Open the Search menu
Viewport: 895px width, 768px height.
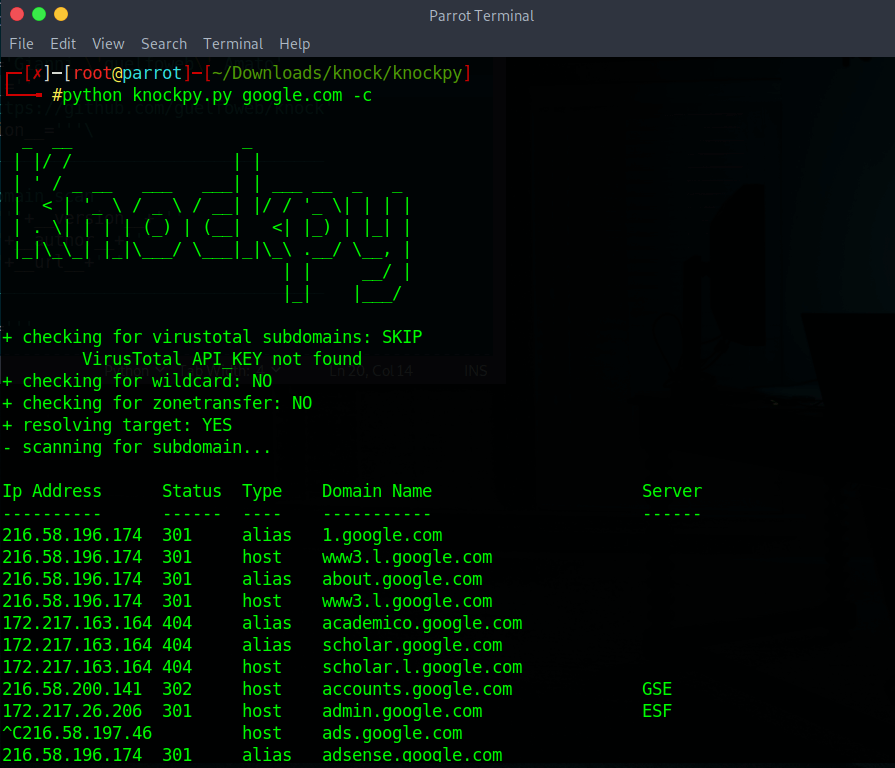[x=164, y=44]
